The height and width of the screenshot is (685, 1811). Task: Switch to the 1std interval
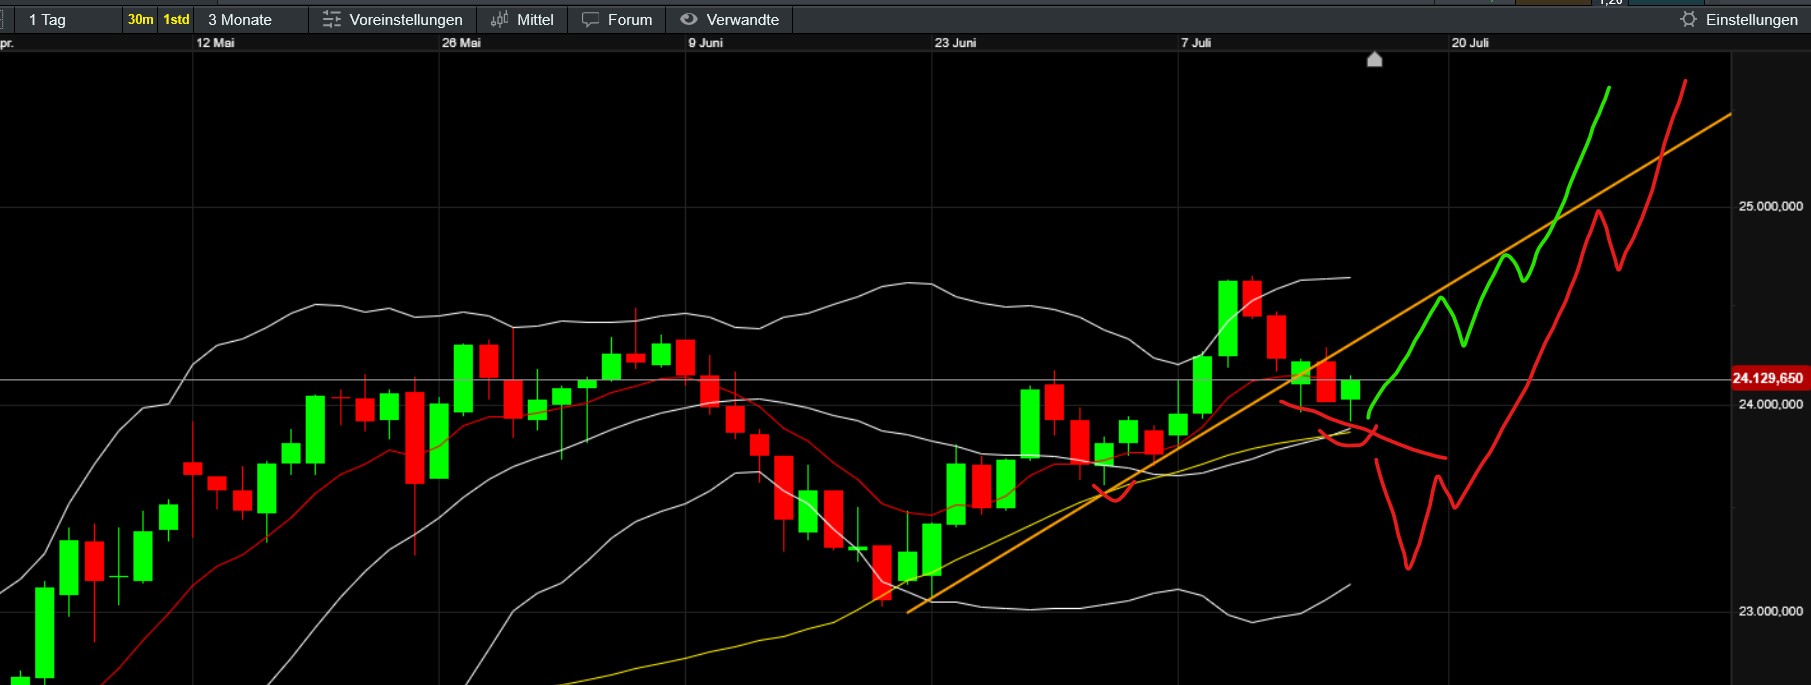pyautogui.click(x=176, y=20)
